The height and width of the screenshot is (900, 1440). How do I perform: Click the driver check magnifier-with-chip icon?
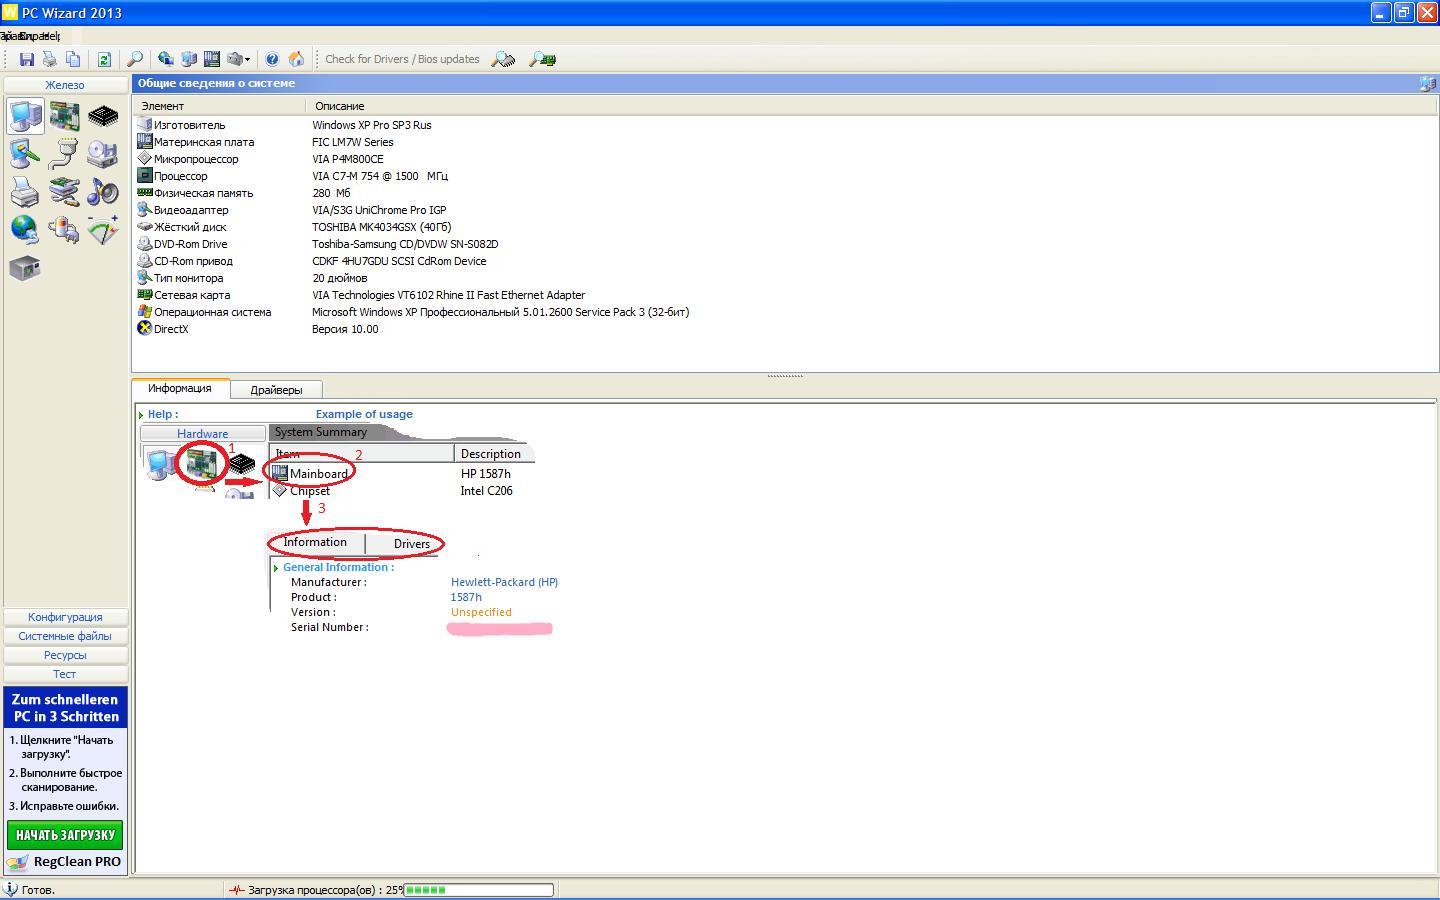pos(504,59)
